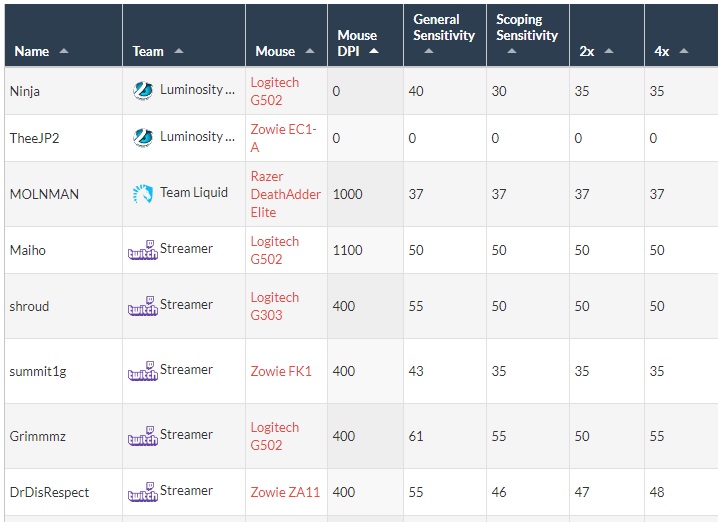Sort by Scoping Sensitivity header

(527, 35)
